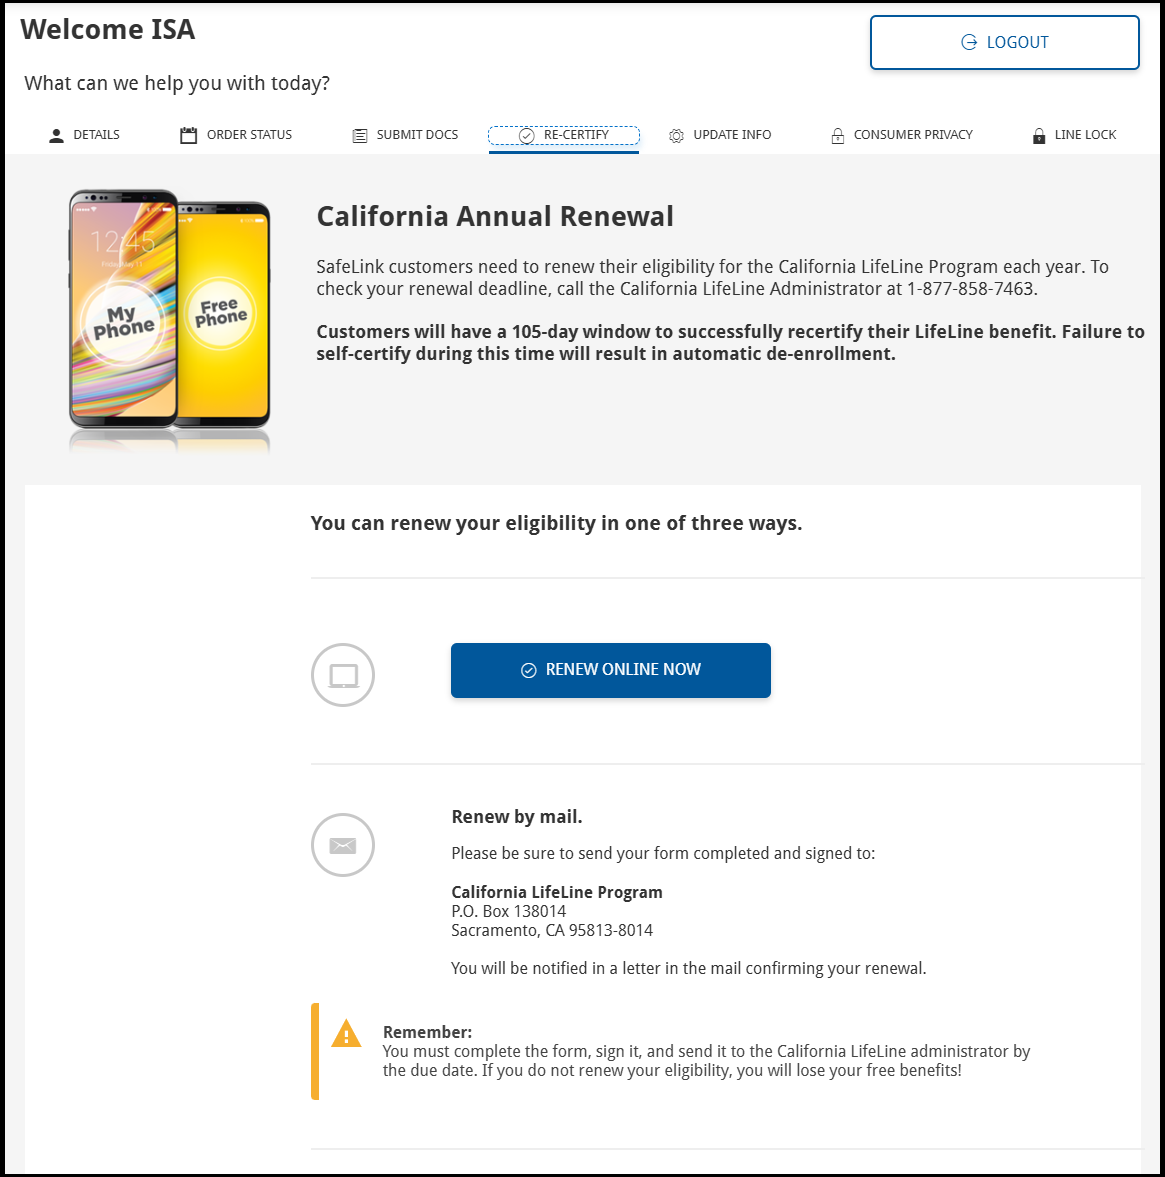Select the Re-Certify tab
Image resolution: width=1165 pixels, height=1177 pixels.
click(564, 135)
